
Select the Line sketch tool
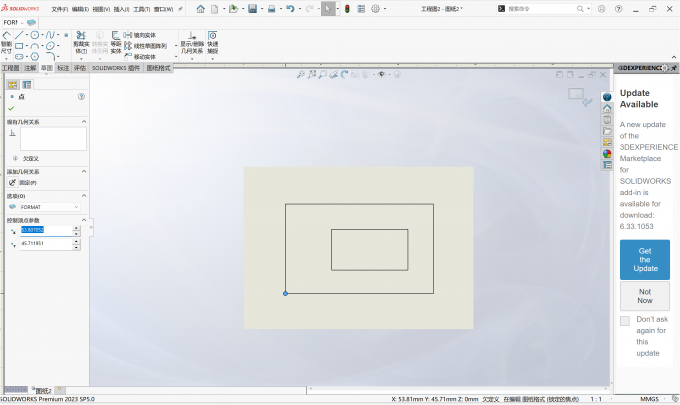19,35
